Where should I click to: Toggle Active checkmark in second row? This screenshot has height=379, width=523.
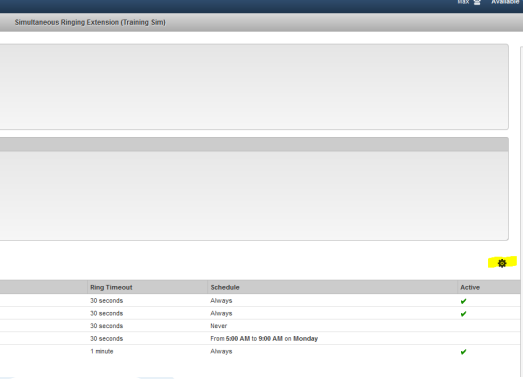(463, 314)
